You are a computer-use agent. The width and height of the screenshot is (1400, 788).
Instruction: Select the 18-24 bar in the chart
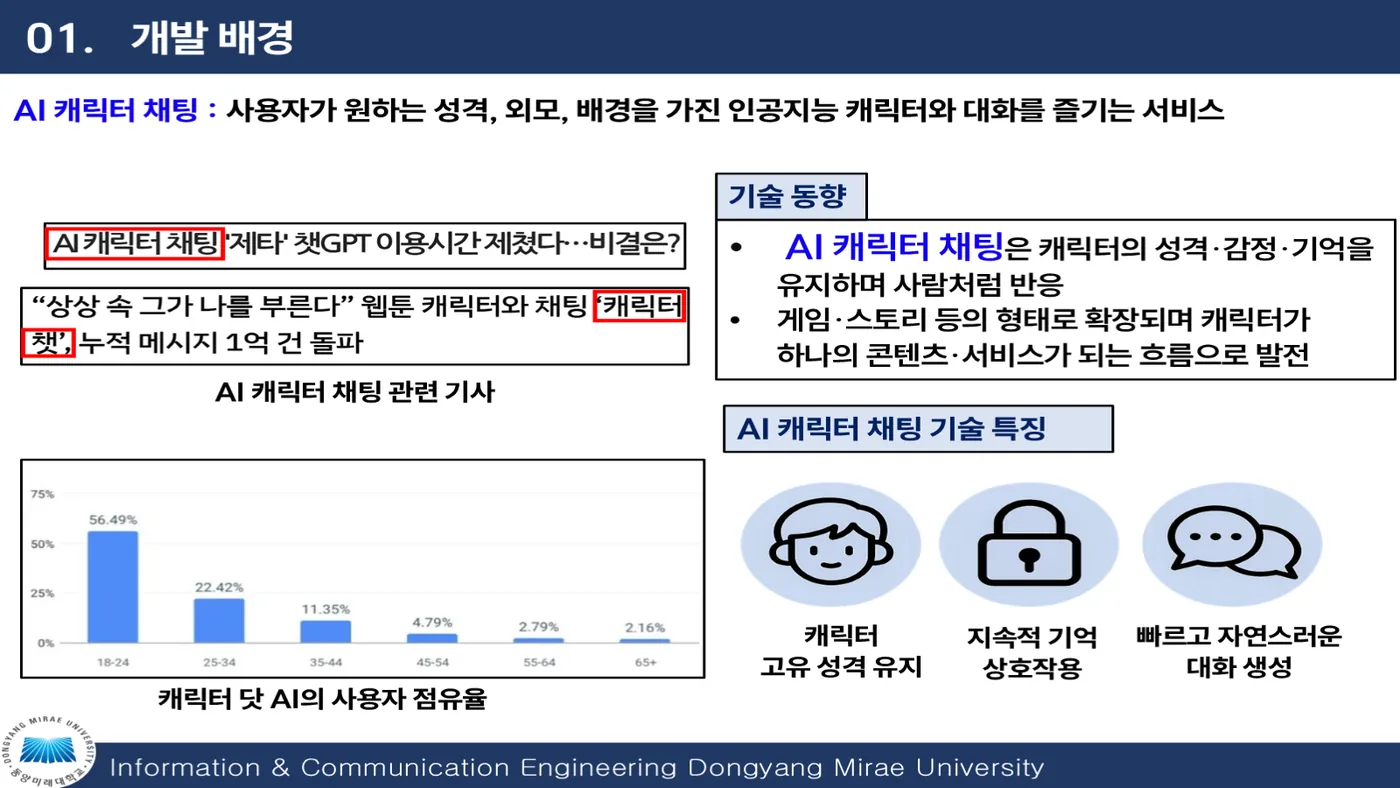[x=112, y=587]
